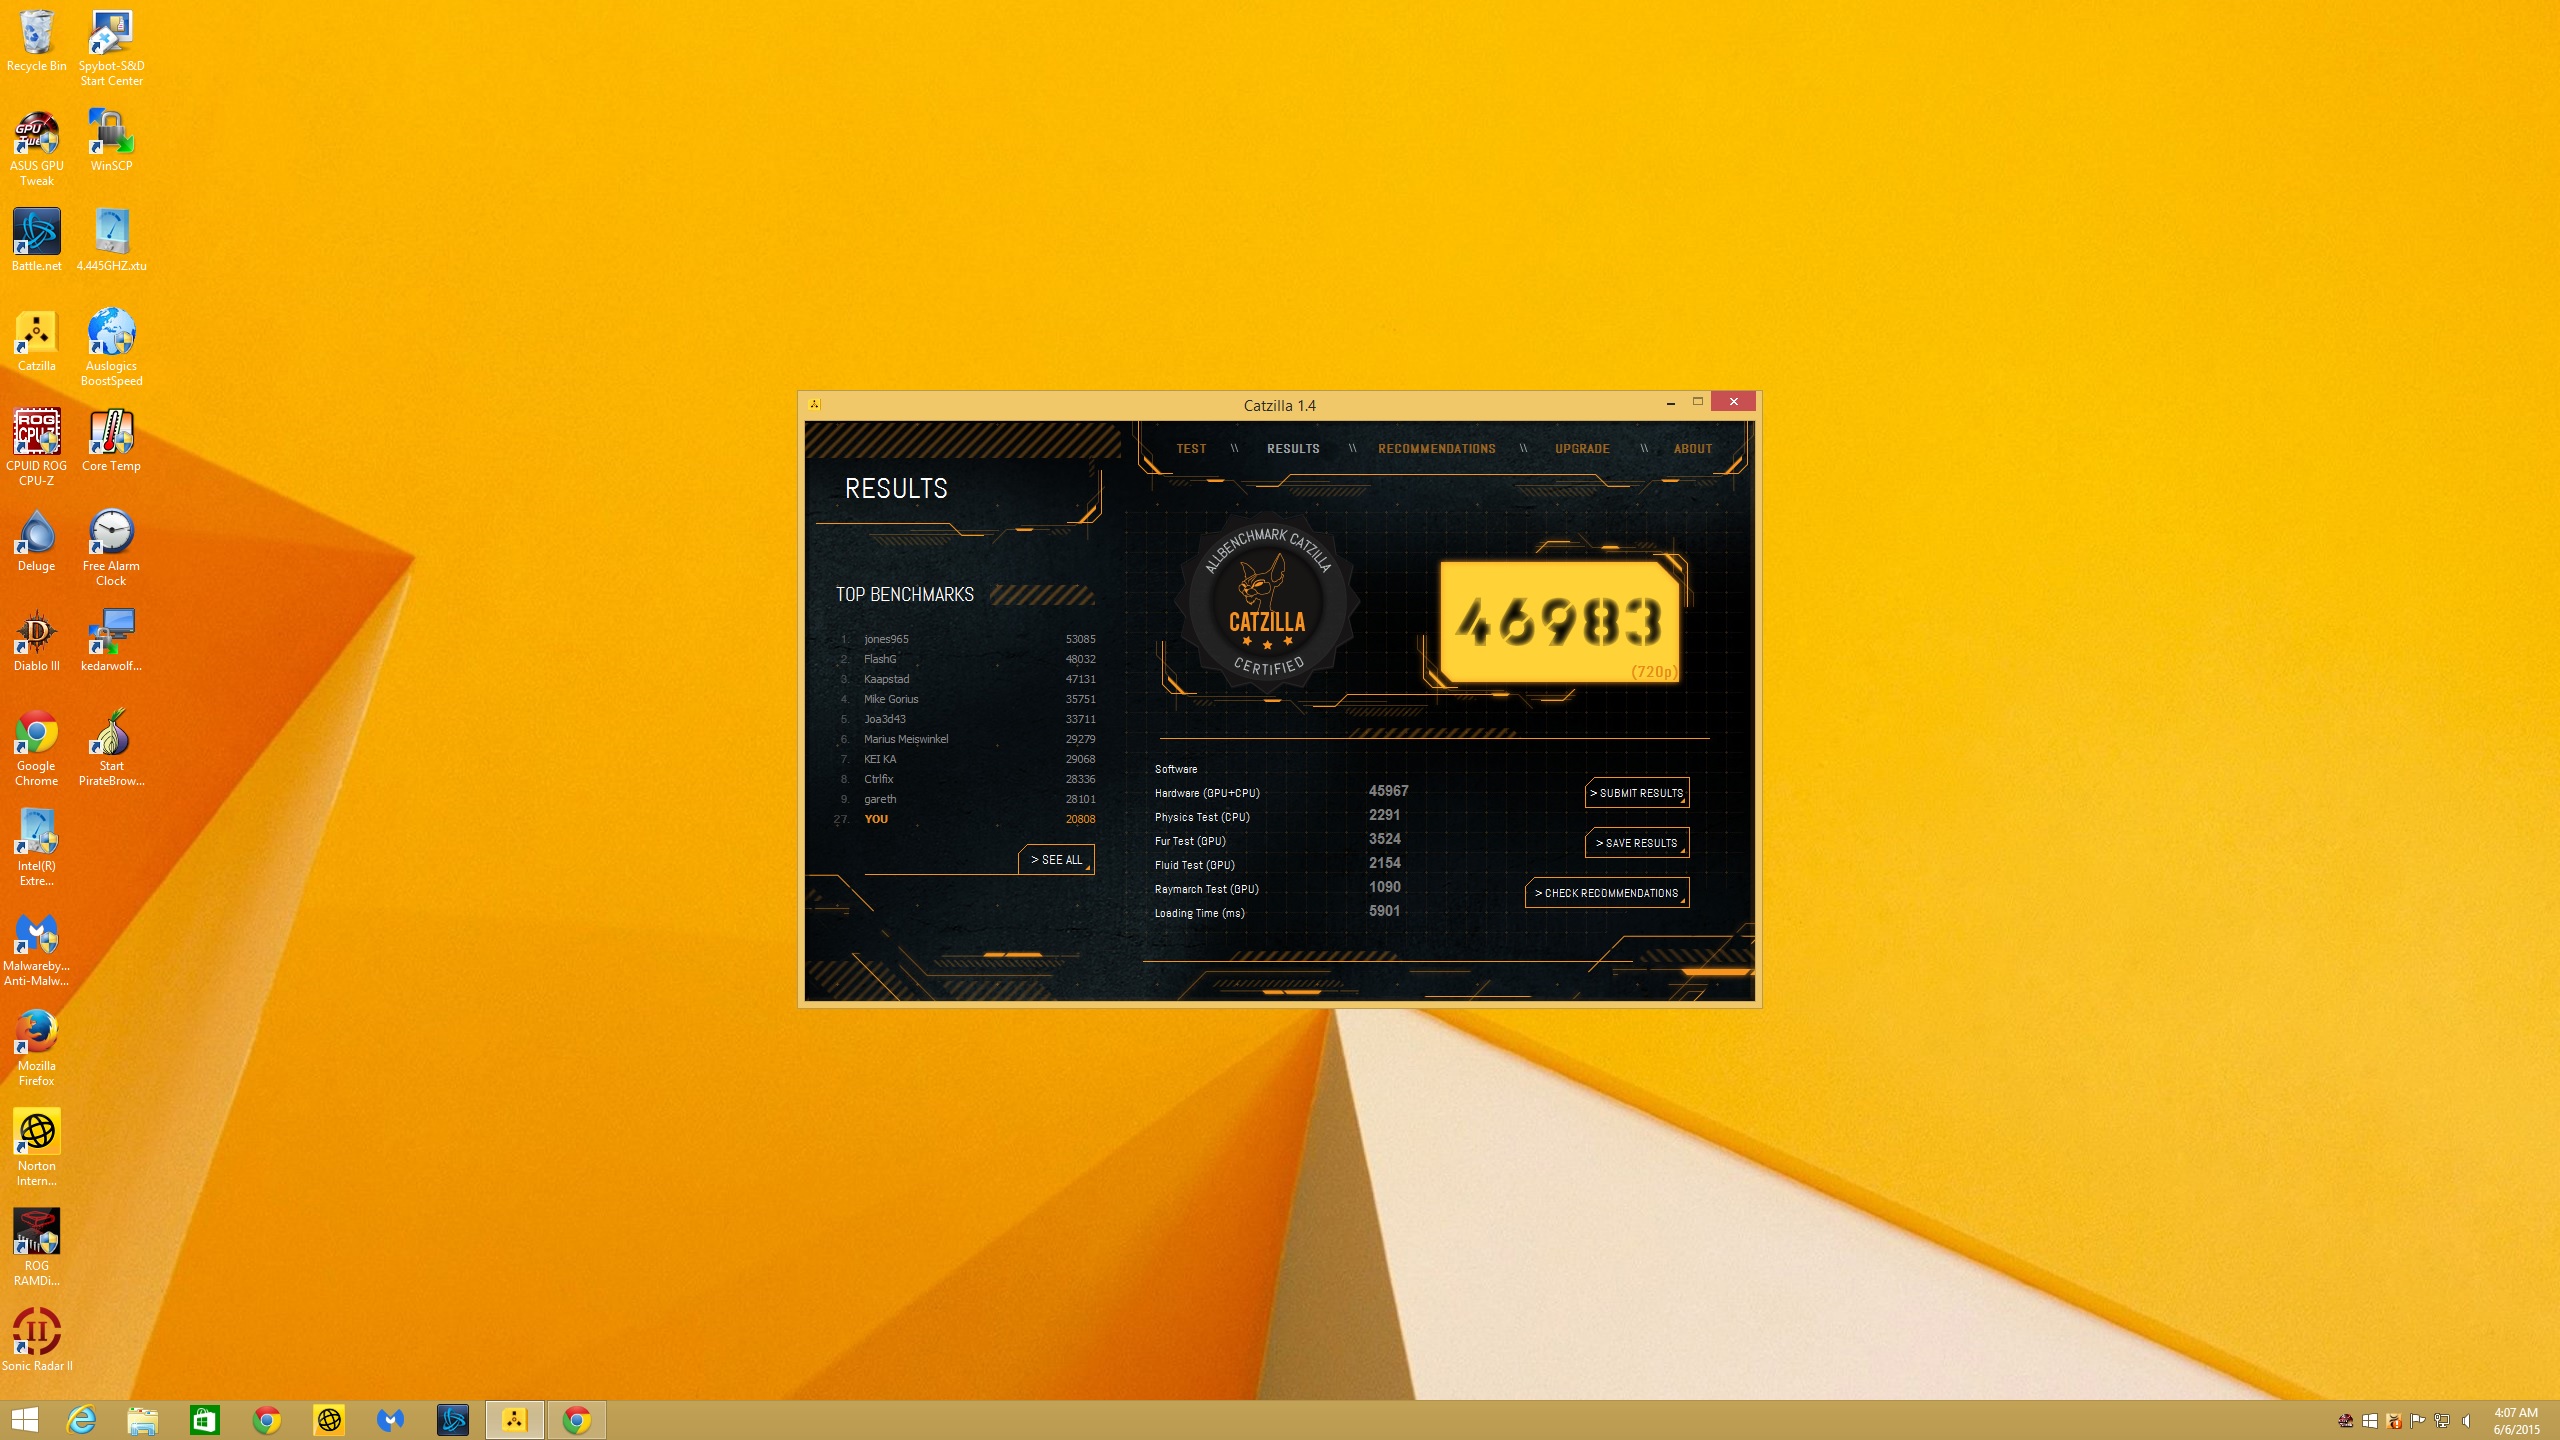Select the Diablo III desktop icon
This screenshot has height=1440, width=2560.
[36, 641]
